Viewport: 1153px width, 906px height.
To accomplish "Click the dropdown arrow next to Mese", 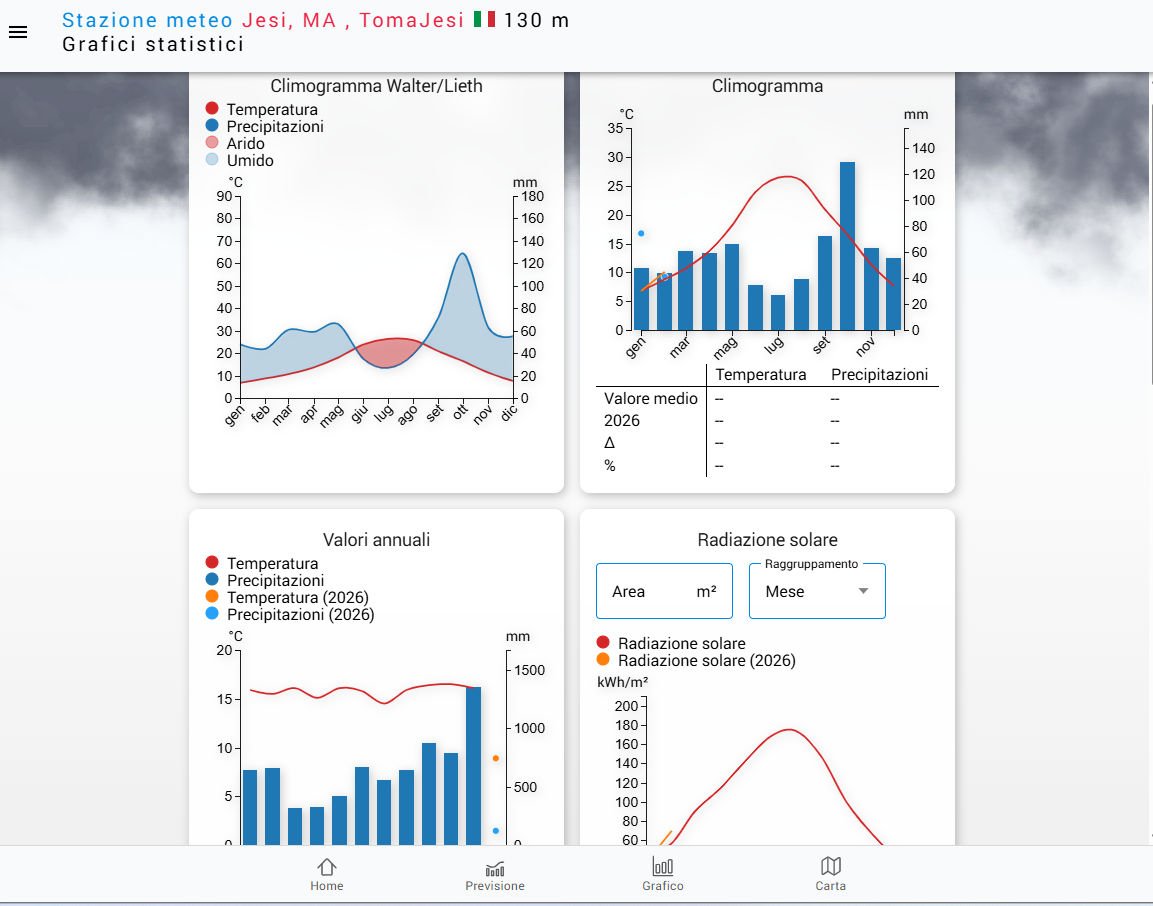I will click(x=863, y=591).
